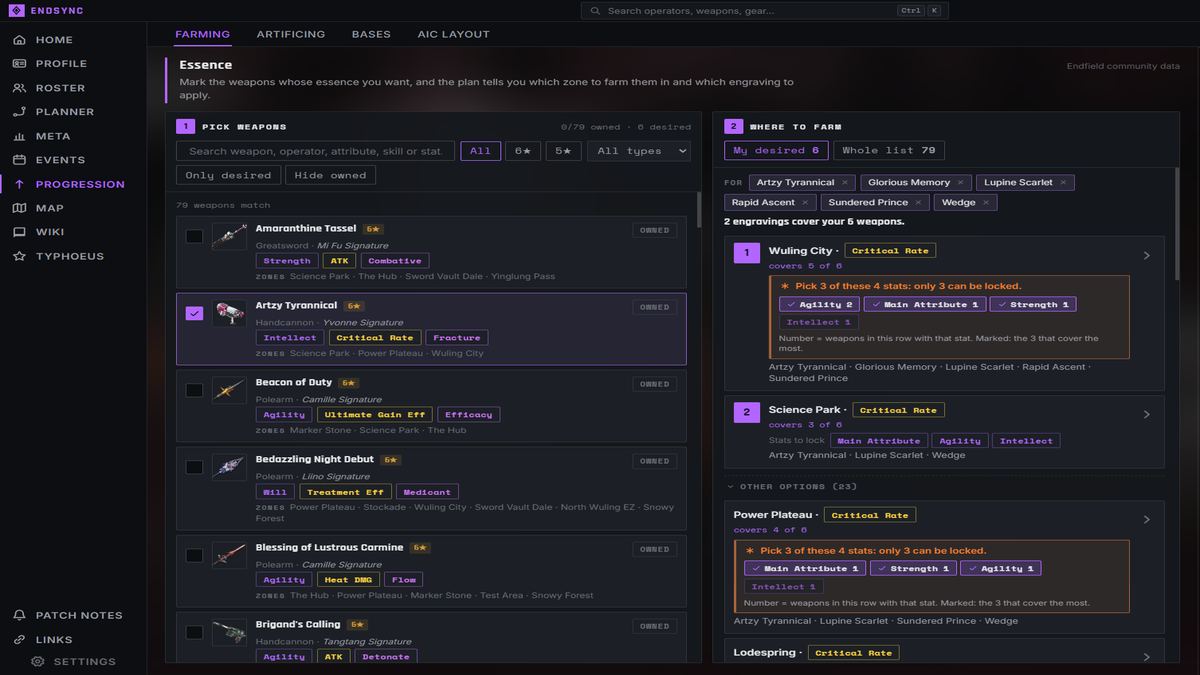Screen dimensions: 1200x675
Task: Filter weapons by 5-star rarity
Action: (x=563, y=151)
